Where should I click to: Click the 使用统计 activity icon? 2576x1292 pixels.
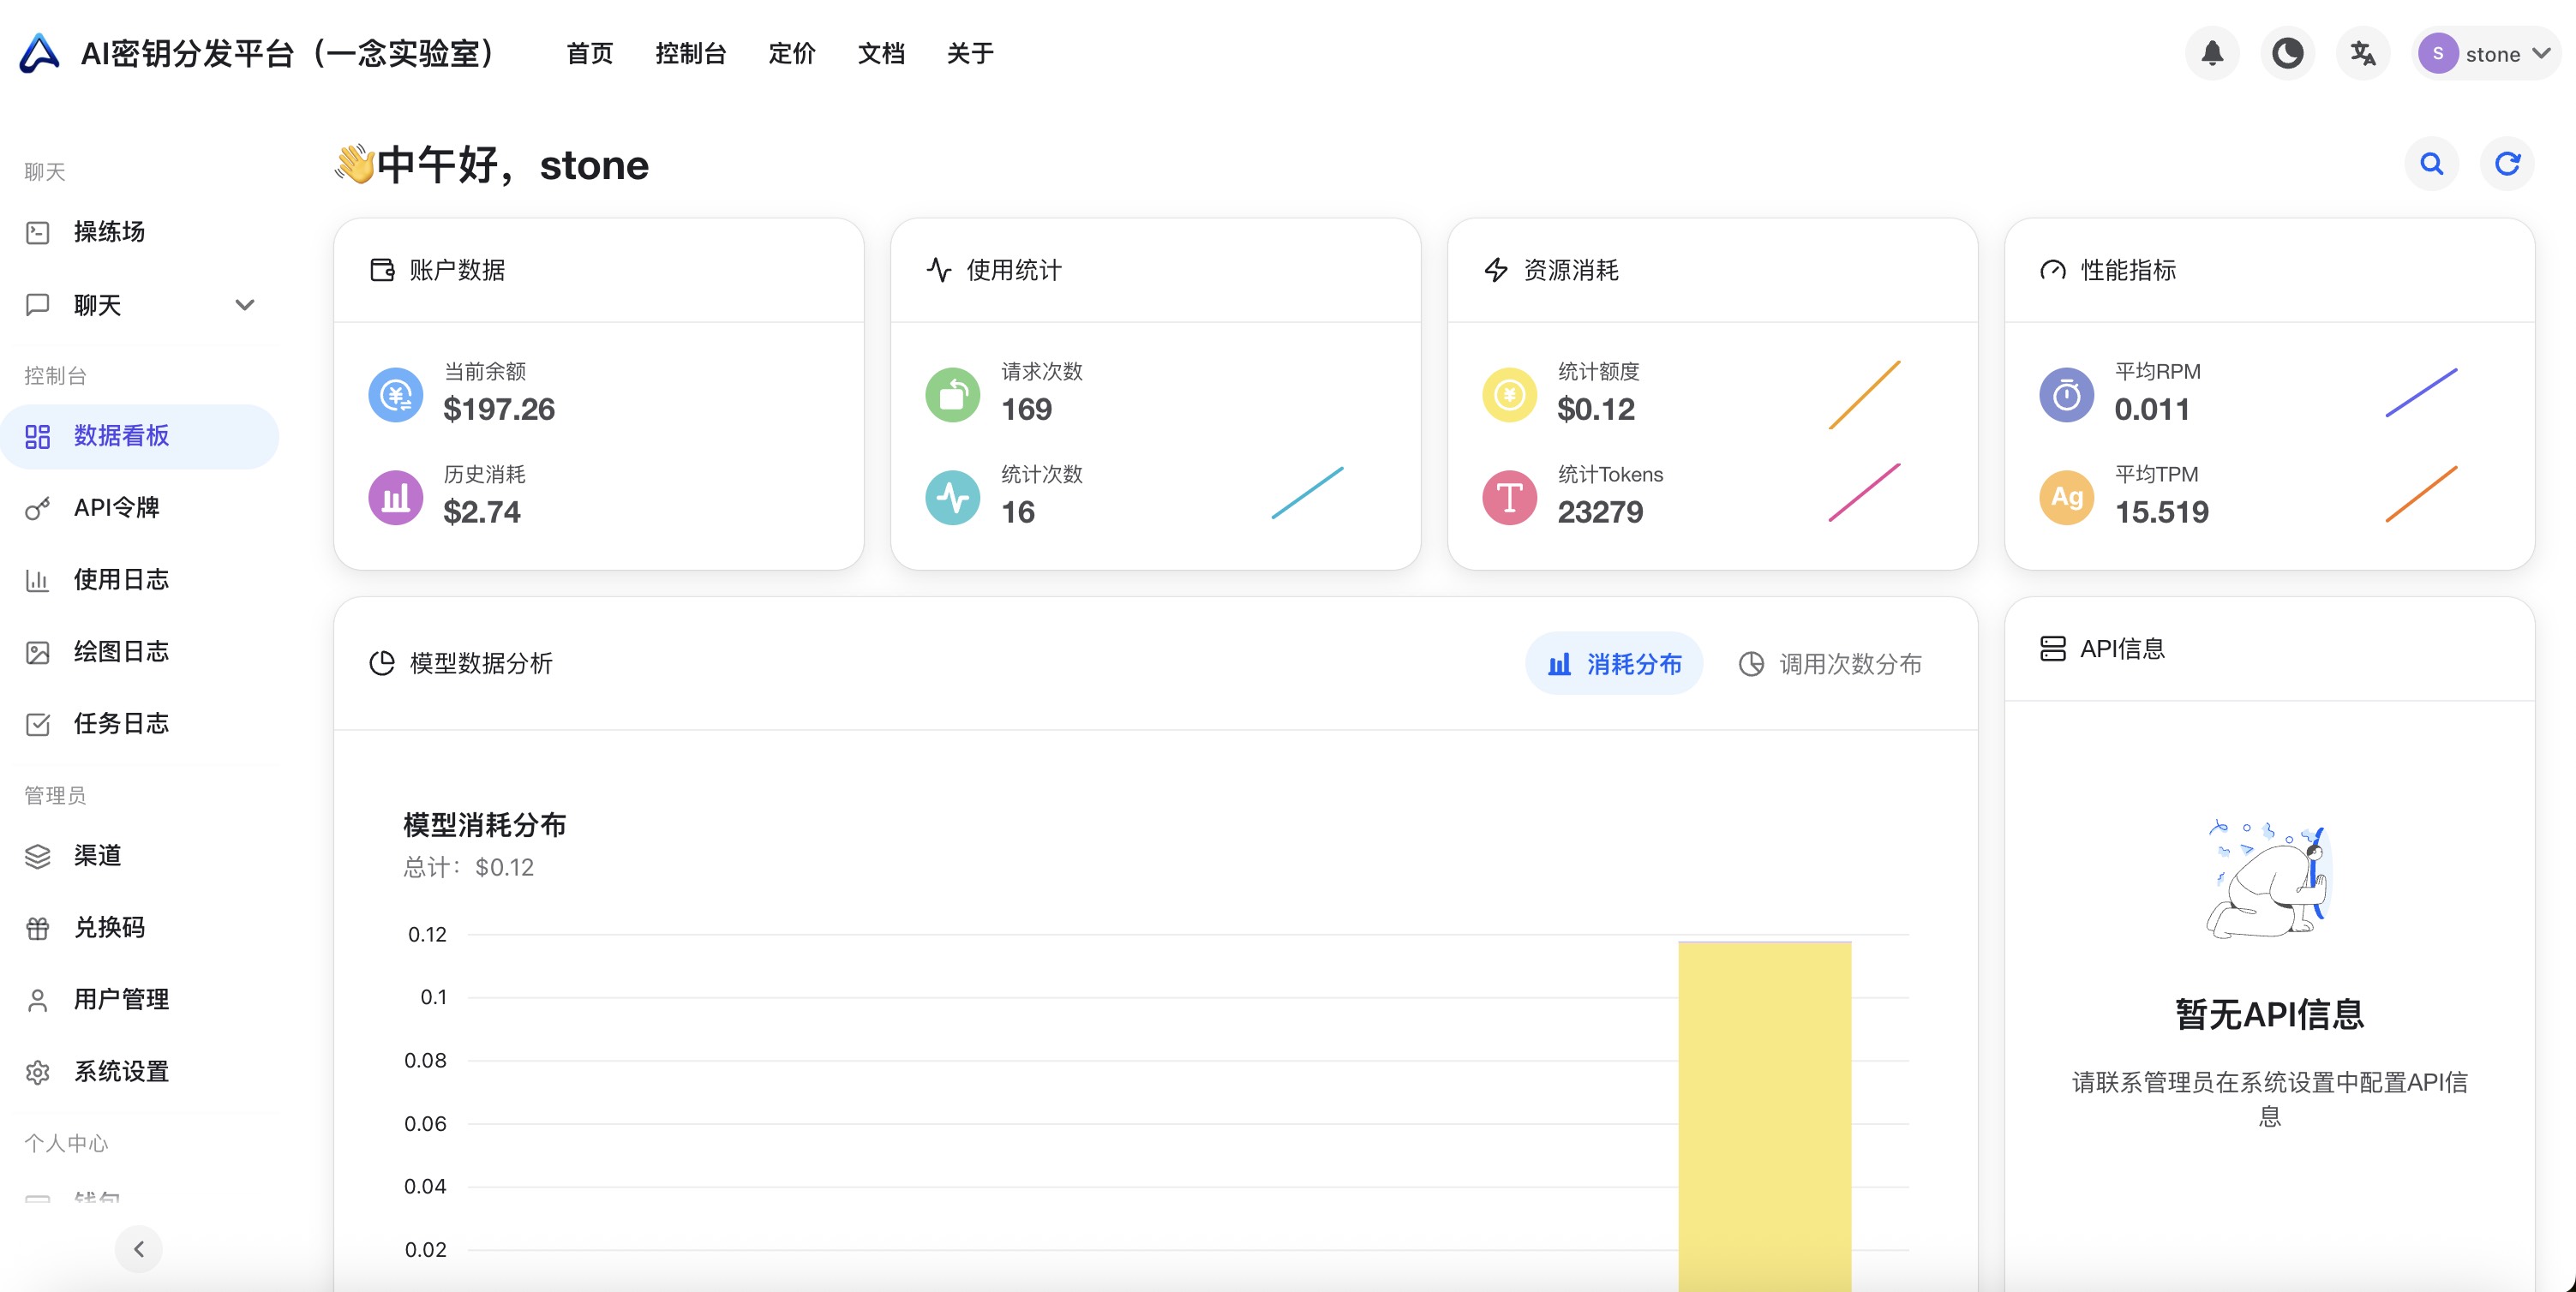tap(939, 270)
